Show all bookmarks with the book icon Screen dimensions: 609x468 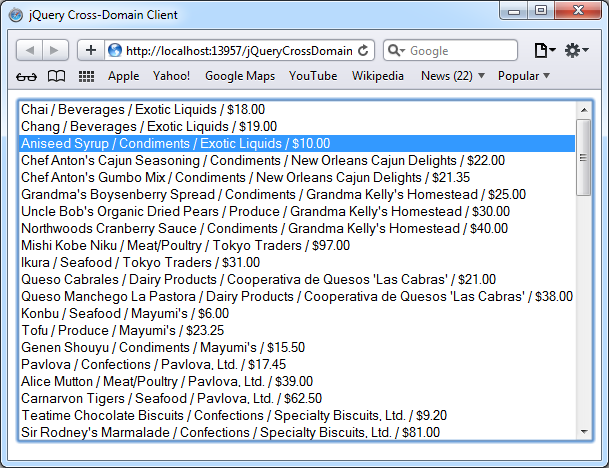point(57,76)
